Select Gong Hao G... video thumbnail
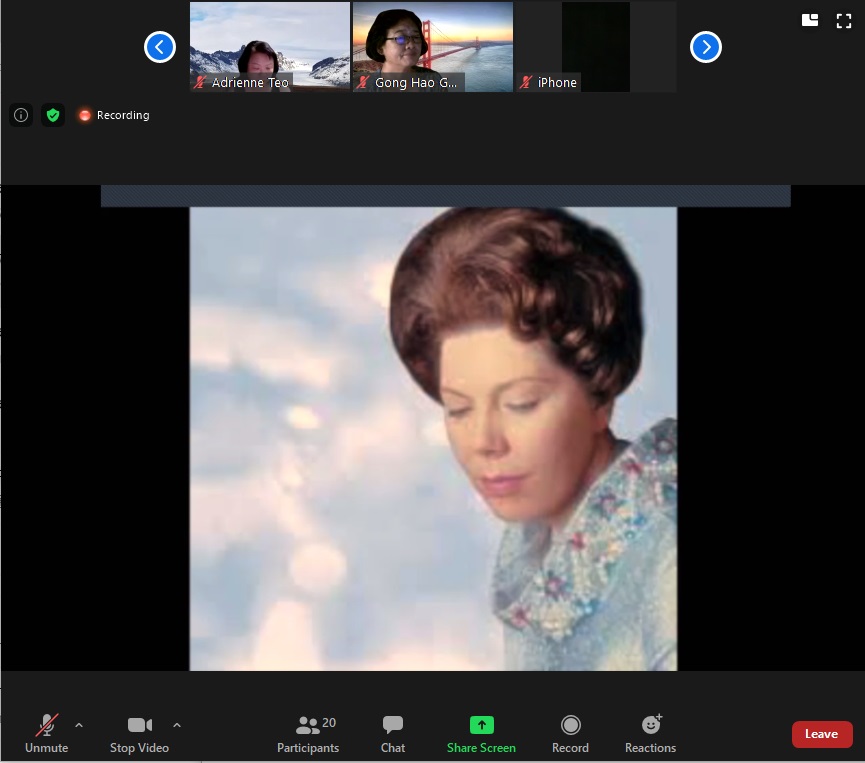This screenshot has width=865, height=763. [x=432, y=47]
